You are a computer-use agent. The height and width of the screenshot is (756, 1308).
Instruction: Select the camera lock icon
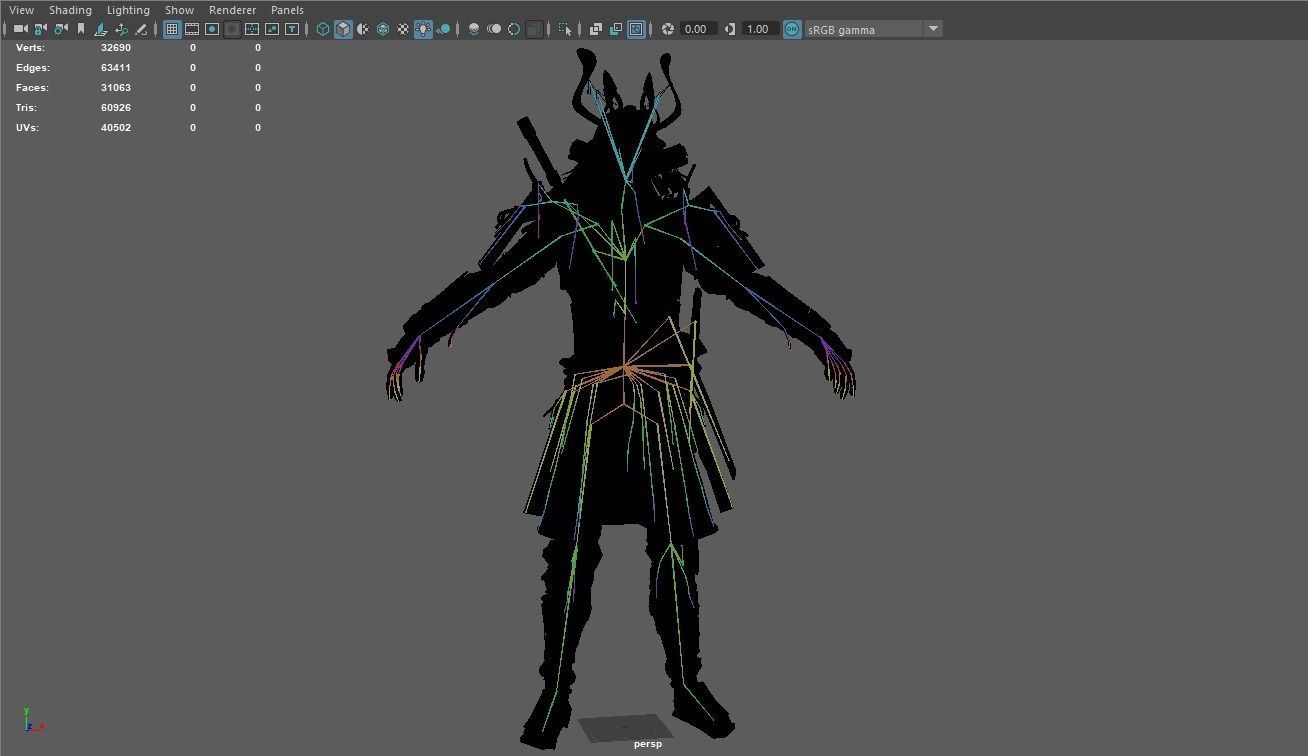pos(40,29)
